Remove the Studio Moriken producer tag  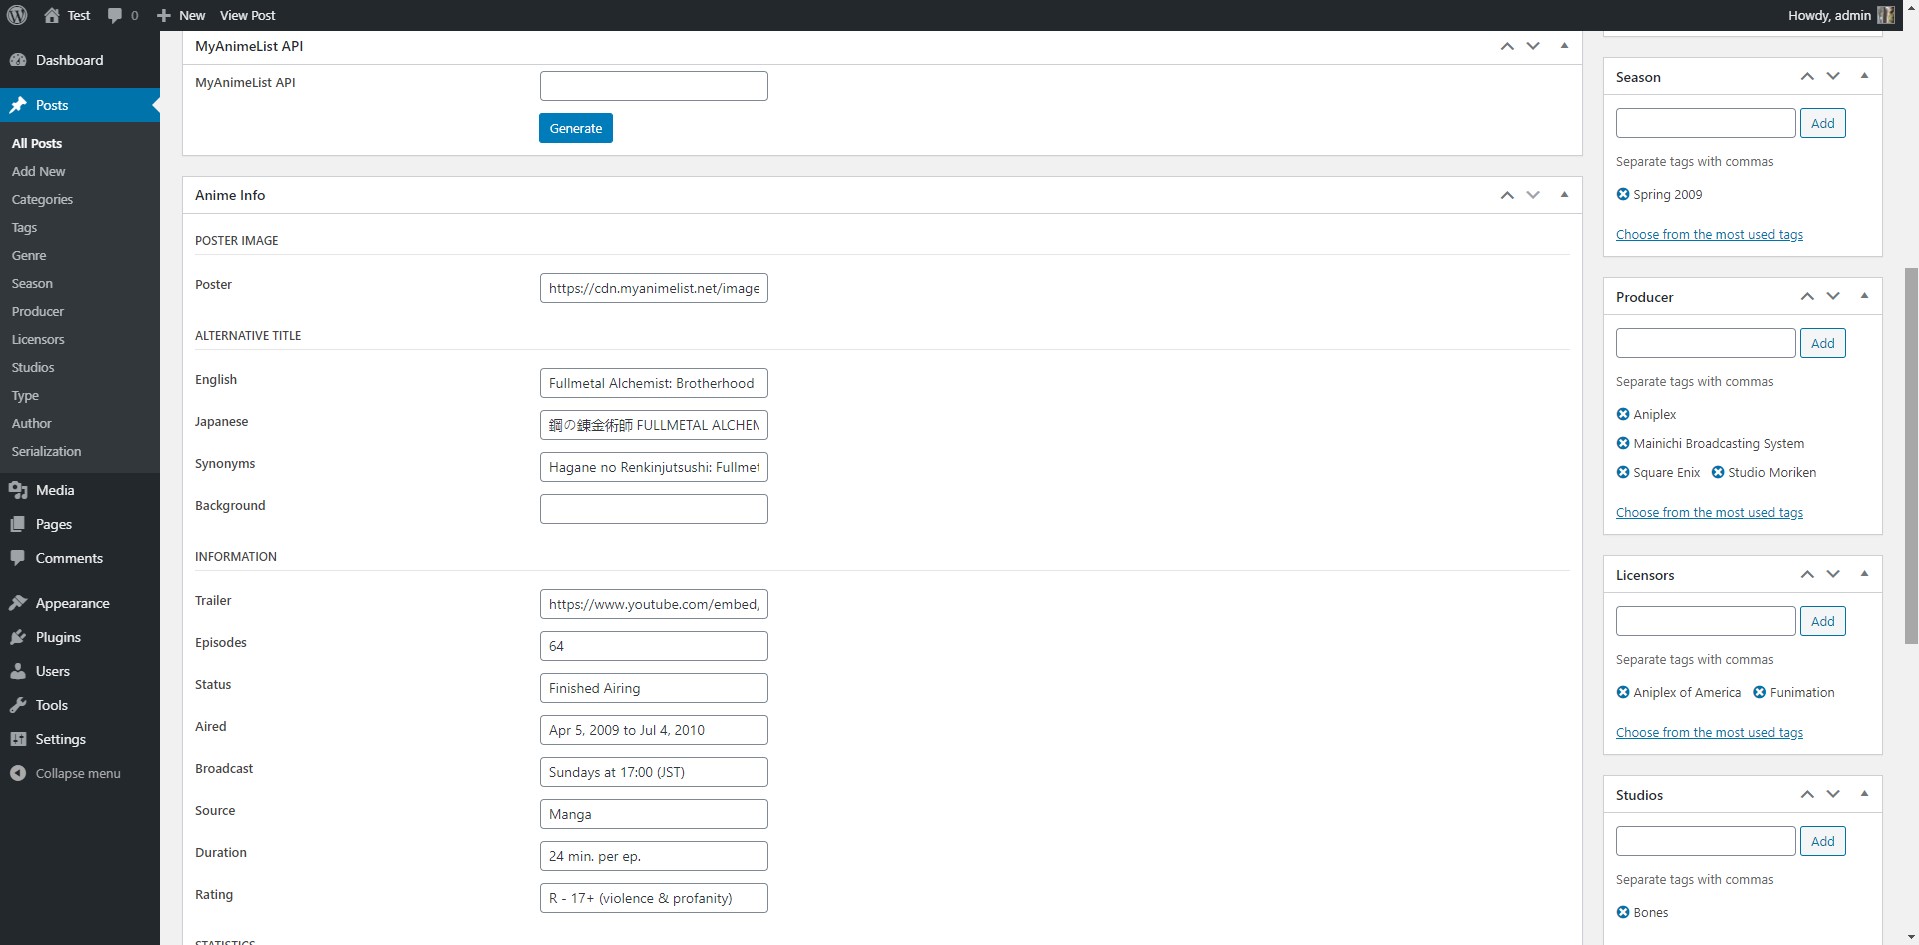point(1718,472)
